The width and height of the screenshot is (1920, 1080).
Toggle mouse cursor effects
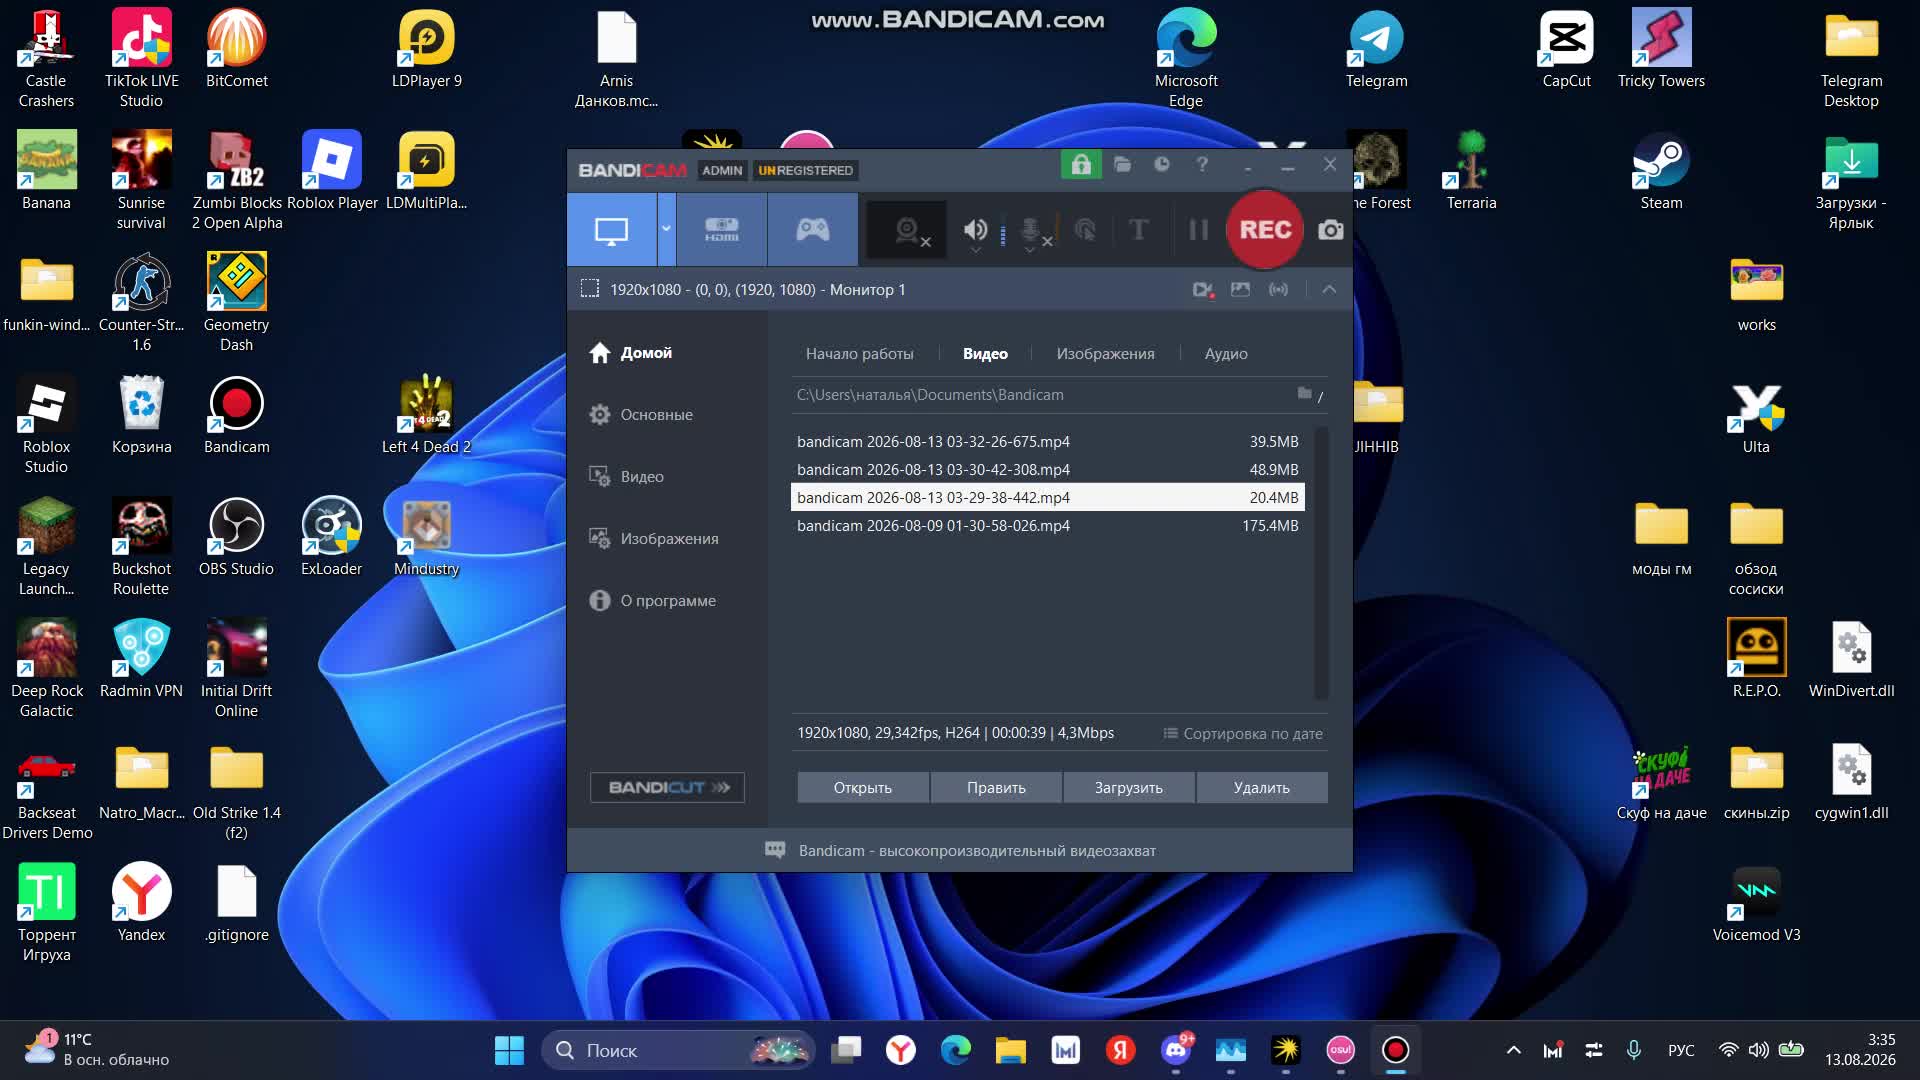pos(1085,230)
